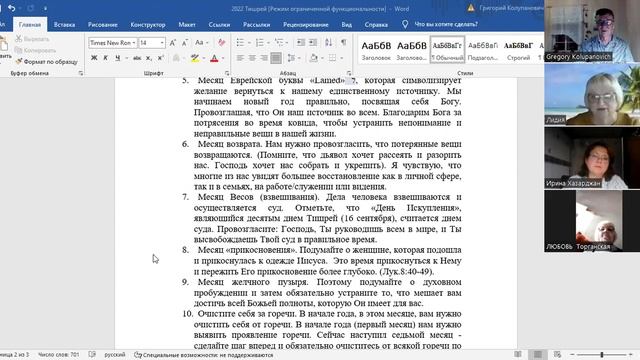
Task: Click the zoom slider handle in status bar
Action: [x=602, y=355]
